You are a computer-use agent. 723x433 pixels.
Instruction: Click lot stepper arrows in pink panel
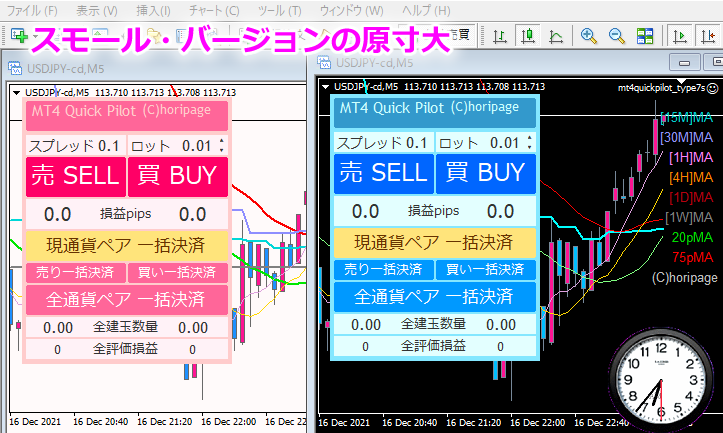pos(222,145)
